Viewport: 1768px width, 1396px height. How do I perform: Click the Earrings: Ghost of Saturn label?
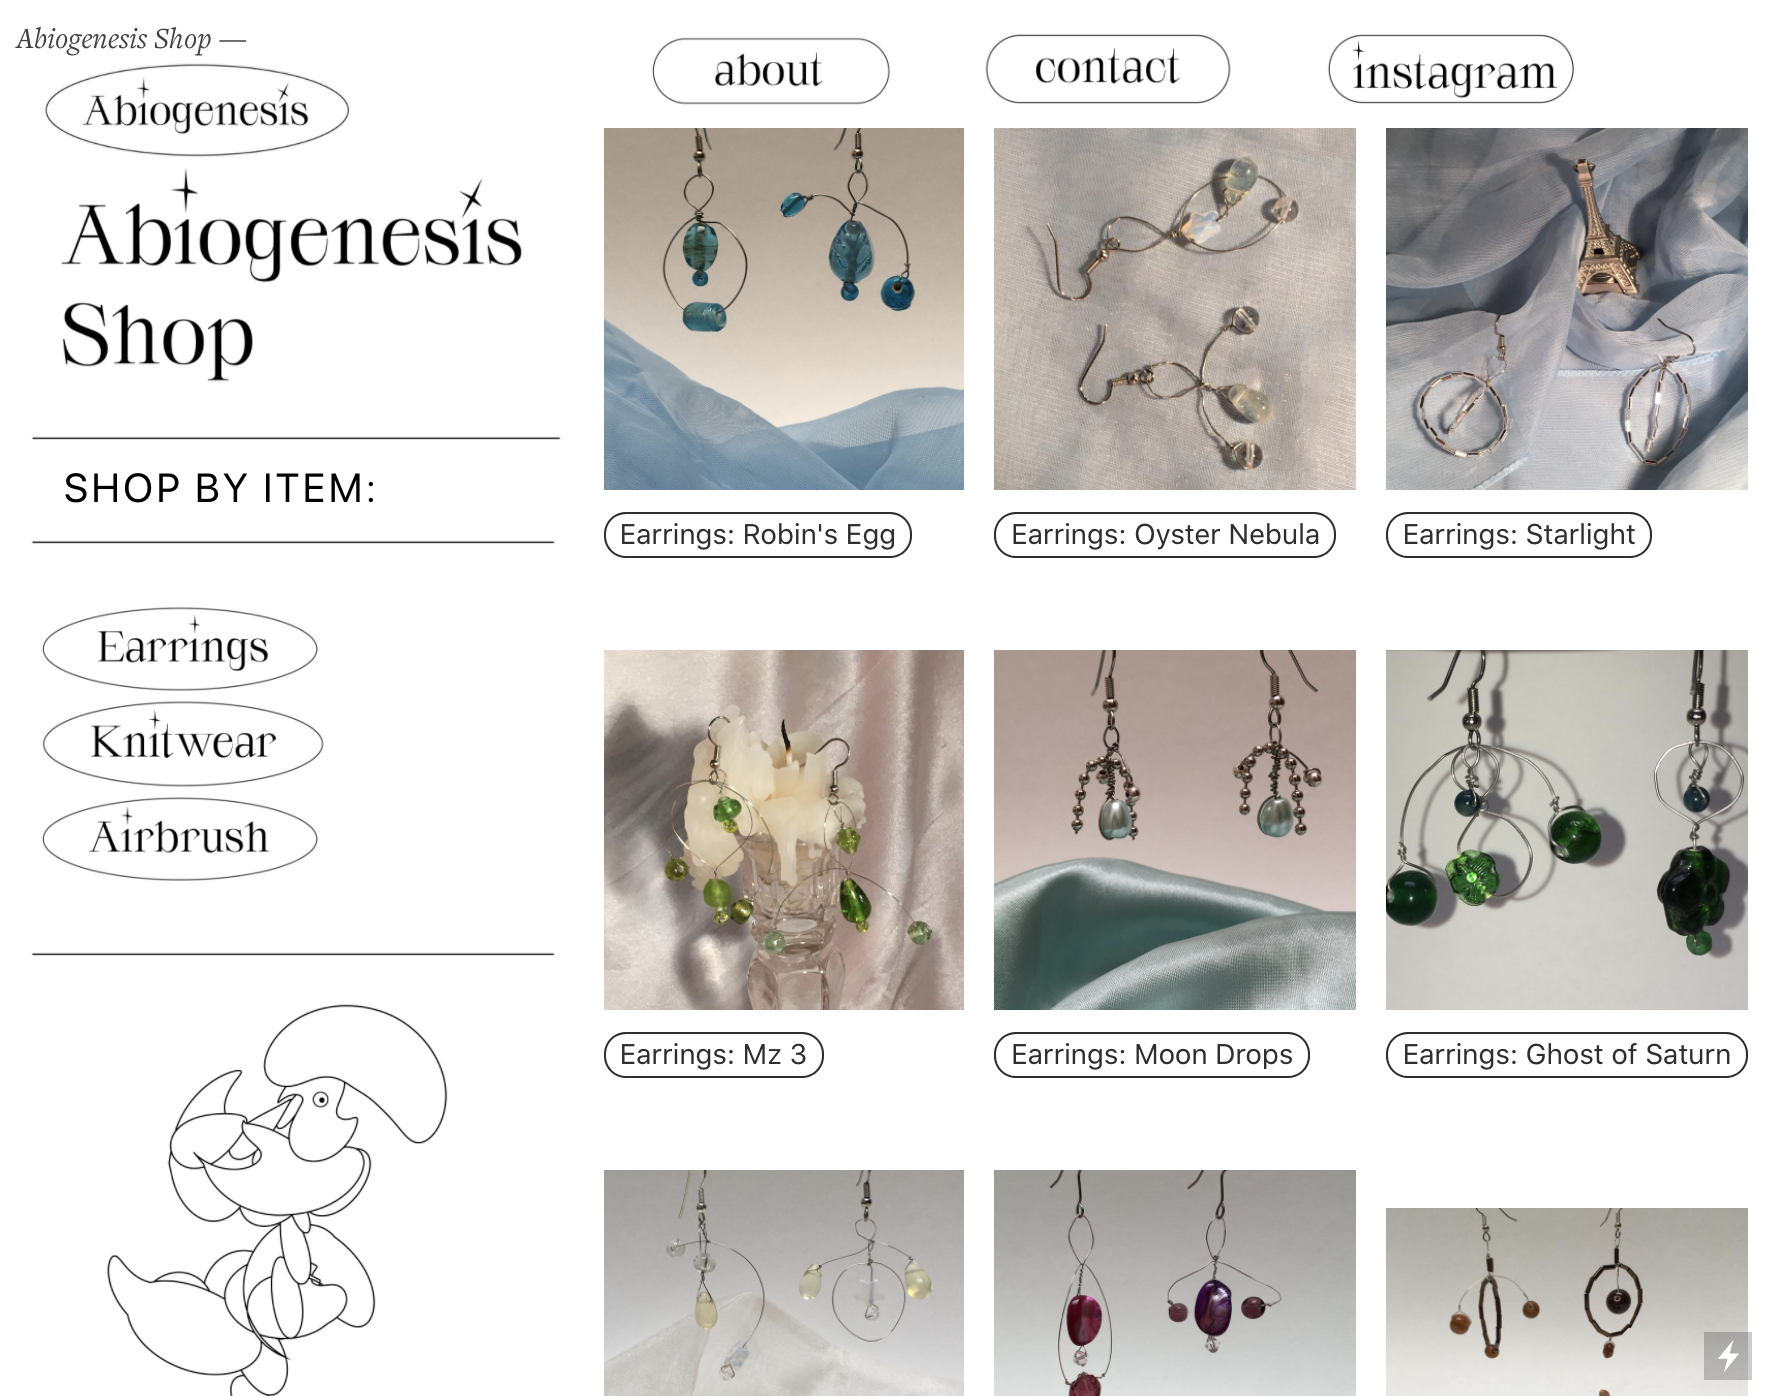click(1567, 1055)
